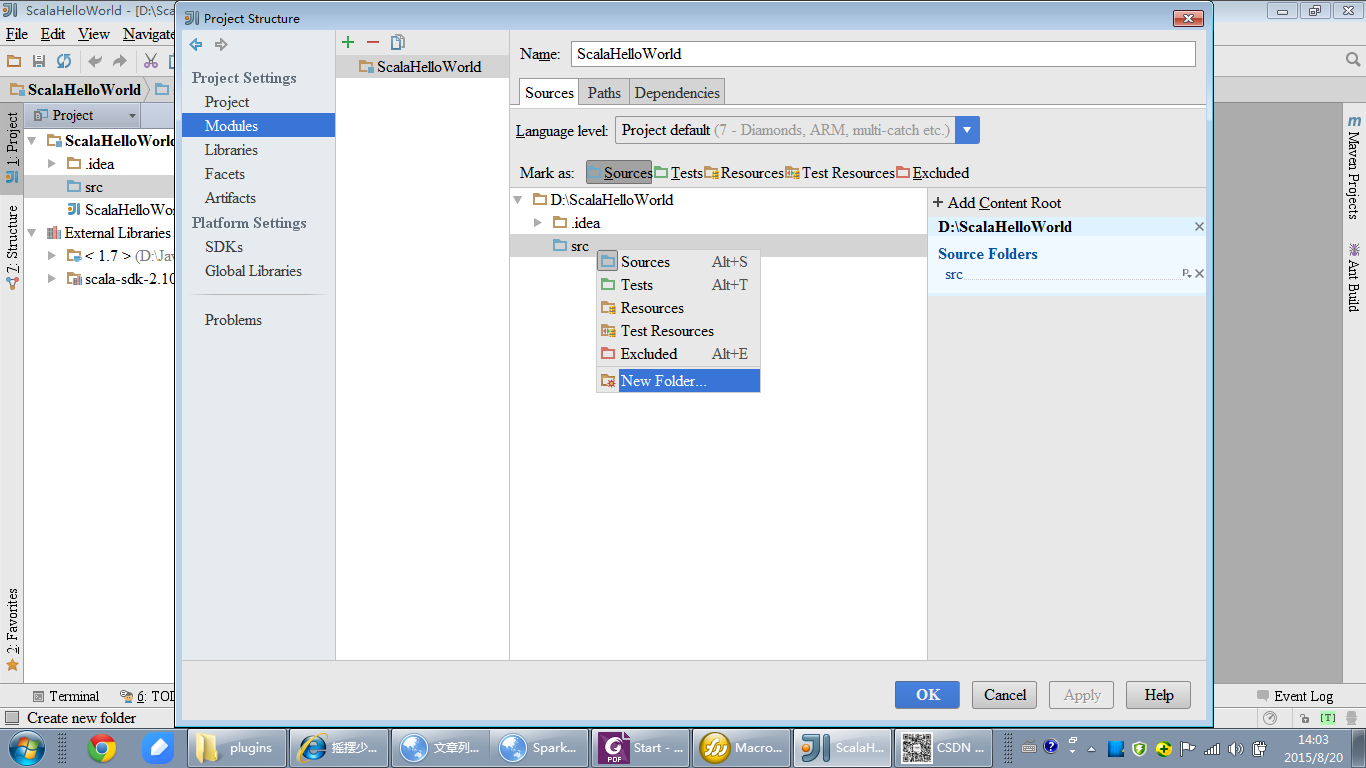This screenshot has width=1366, height=768.
Task: Click the Help button
Action: [x=1159, y=695]
